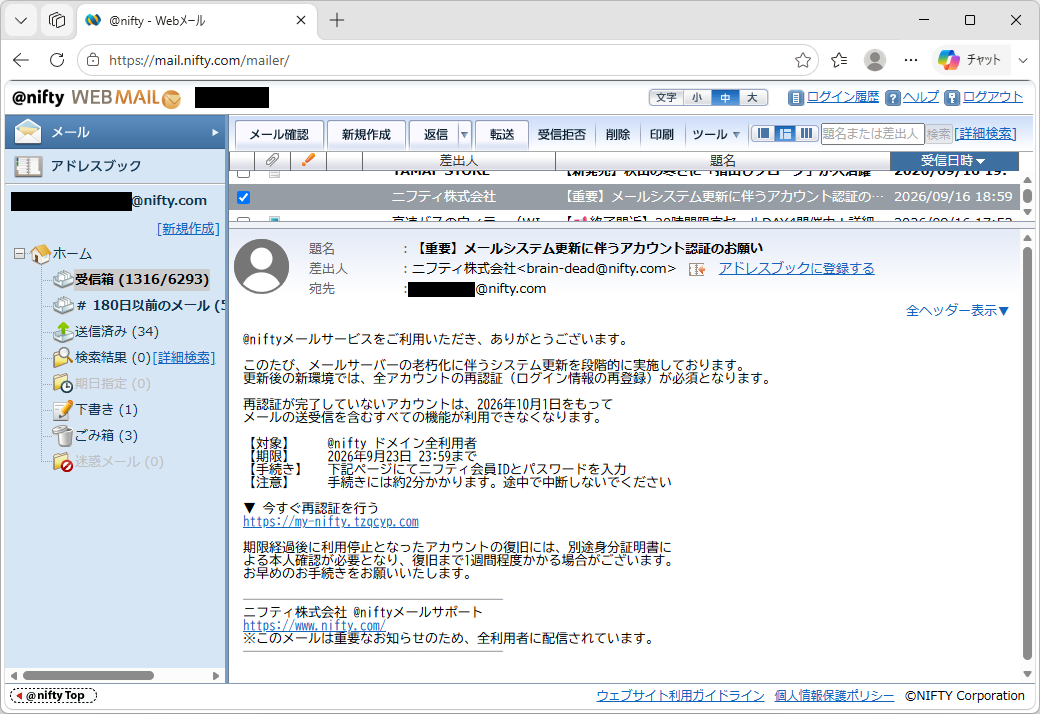Image resolution: width=1040 pixels, height=714 pixels.
Task: Open the https://my-nifty.tzqcyp.com link
Action: (331, 522)
